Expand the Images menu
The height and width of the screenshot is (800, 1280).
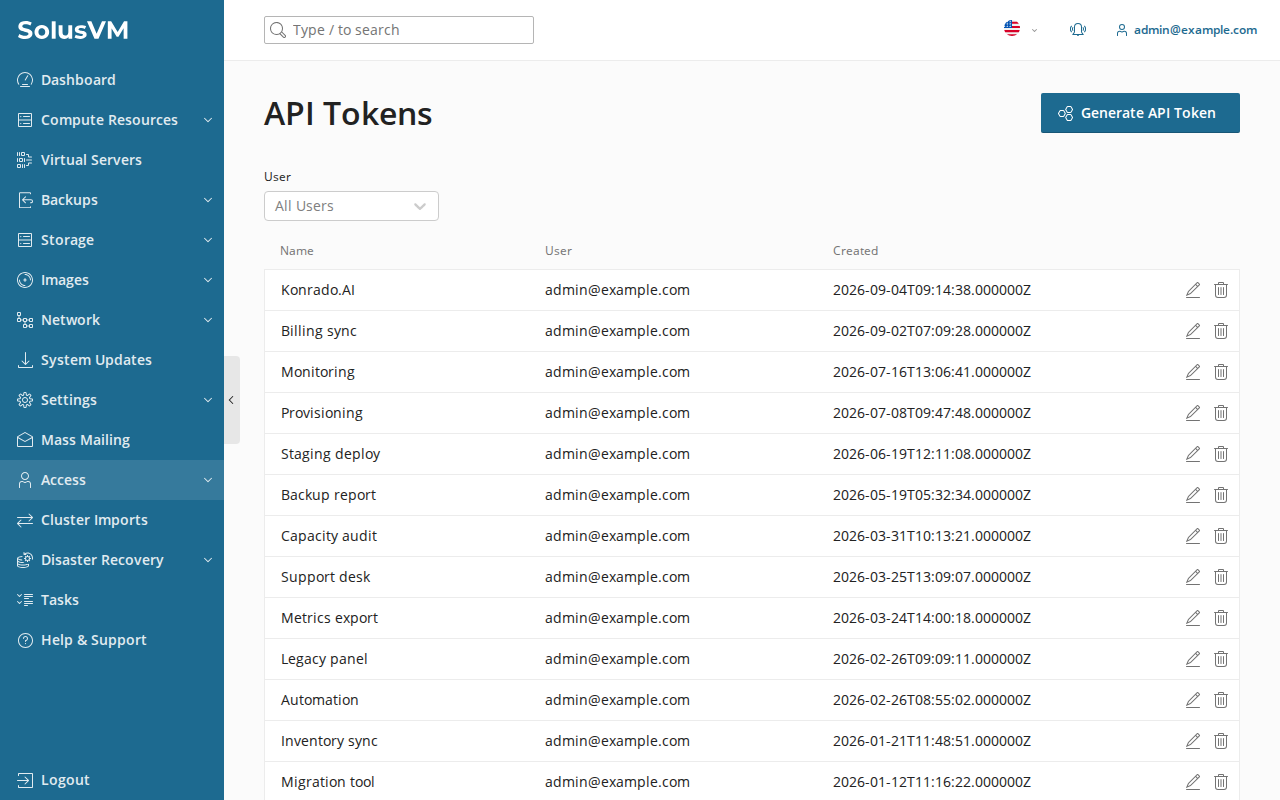click(x=112, y=280)
